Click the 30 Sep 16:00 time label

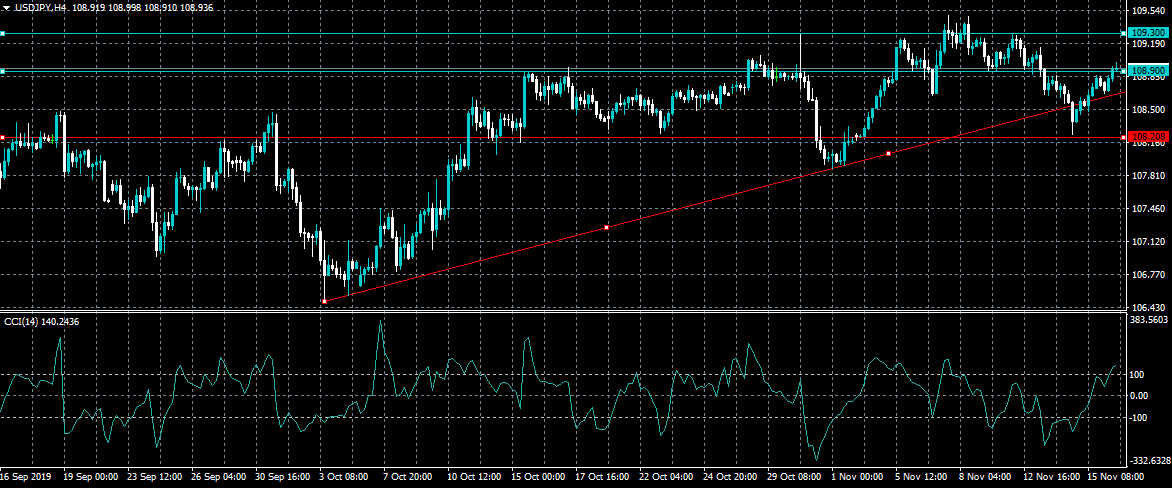click(x=283, y=476)
